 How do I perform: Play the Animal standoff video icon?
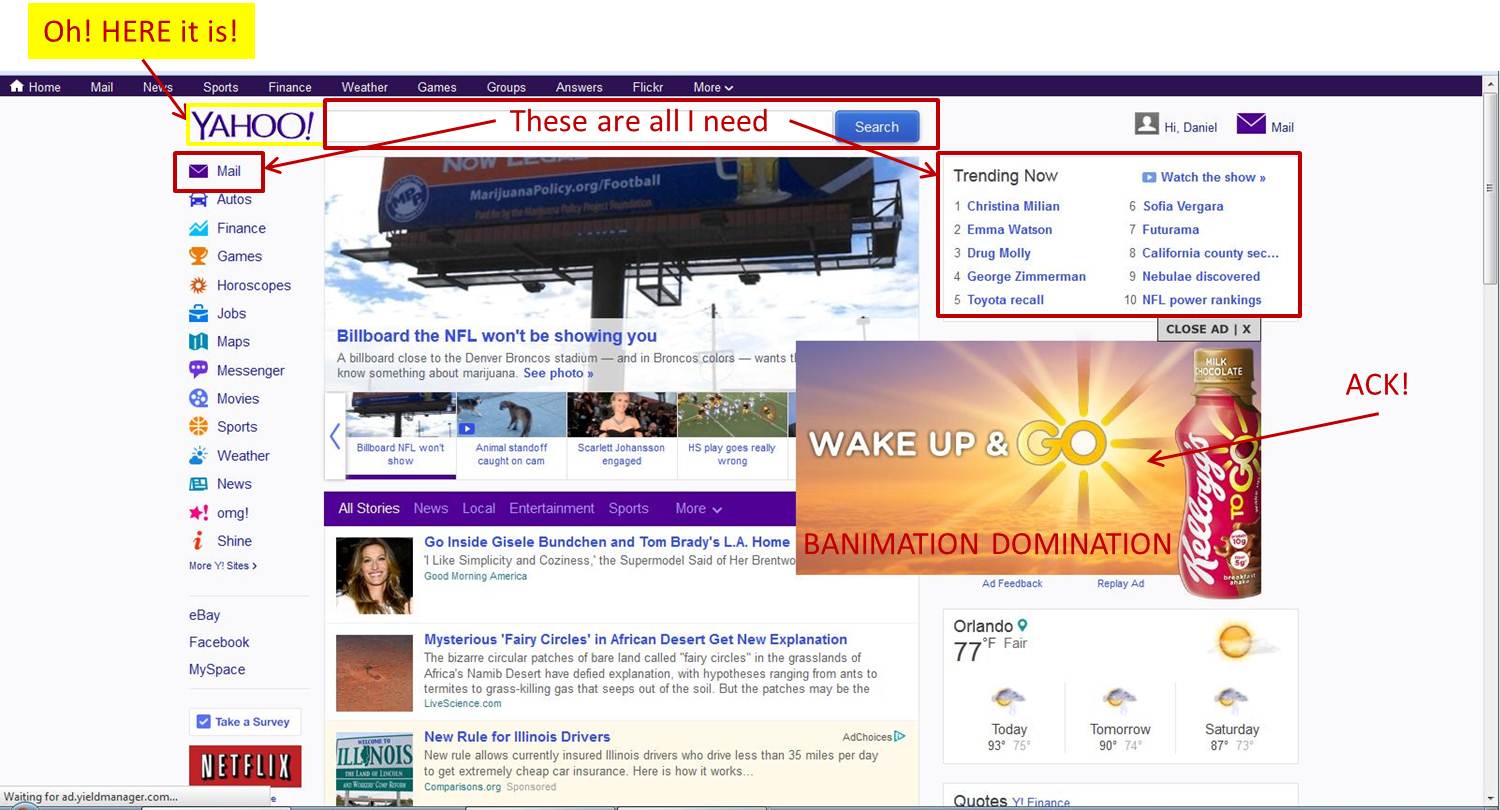pyautogui.click(x=467, y=428)
